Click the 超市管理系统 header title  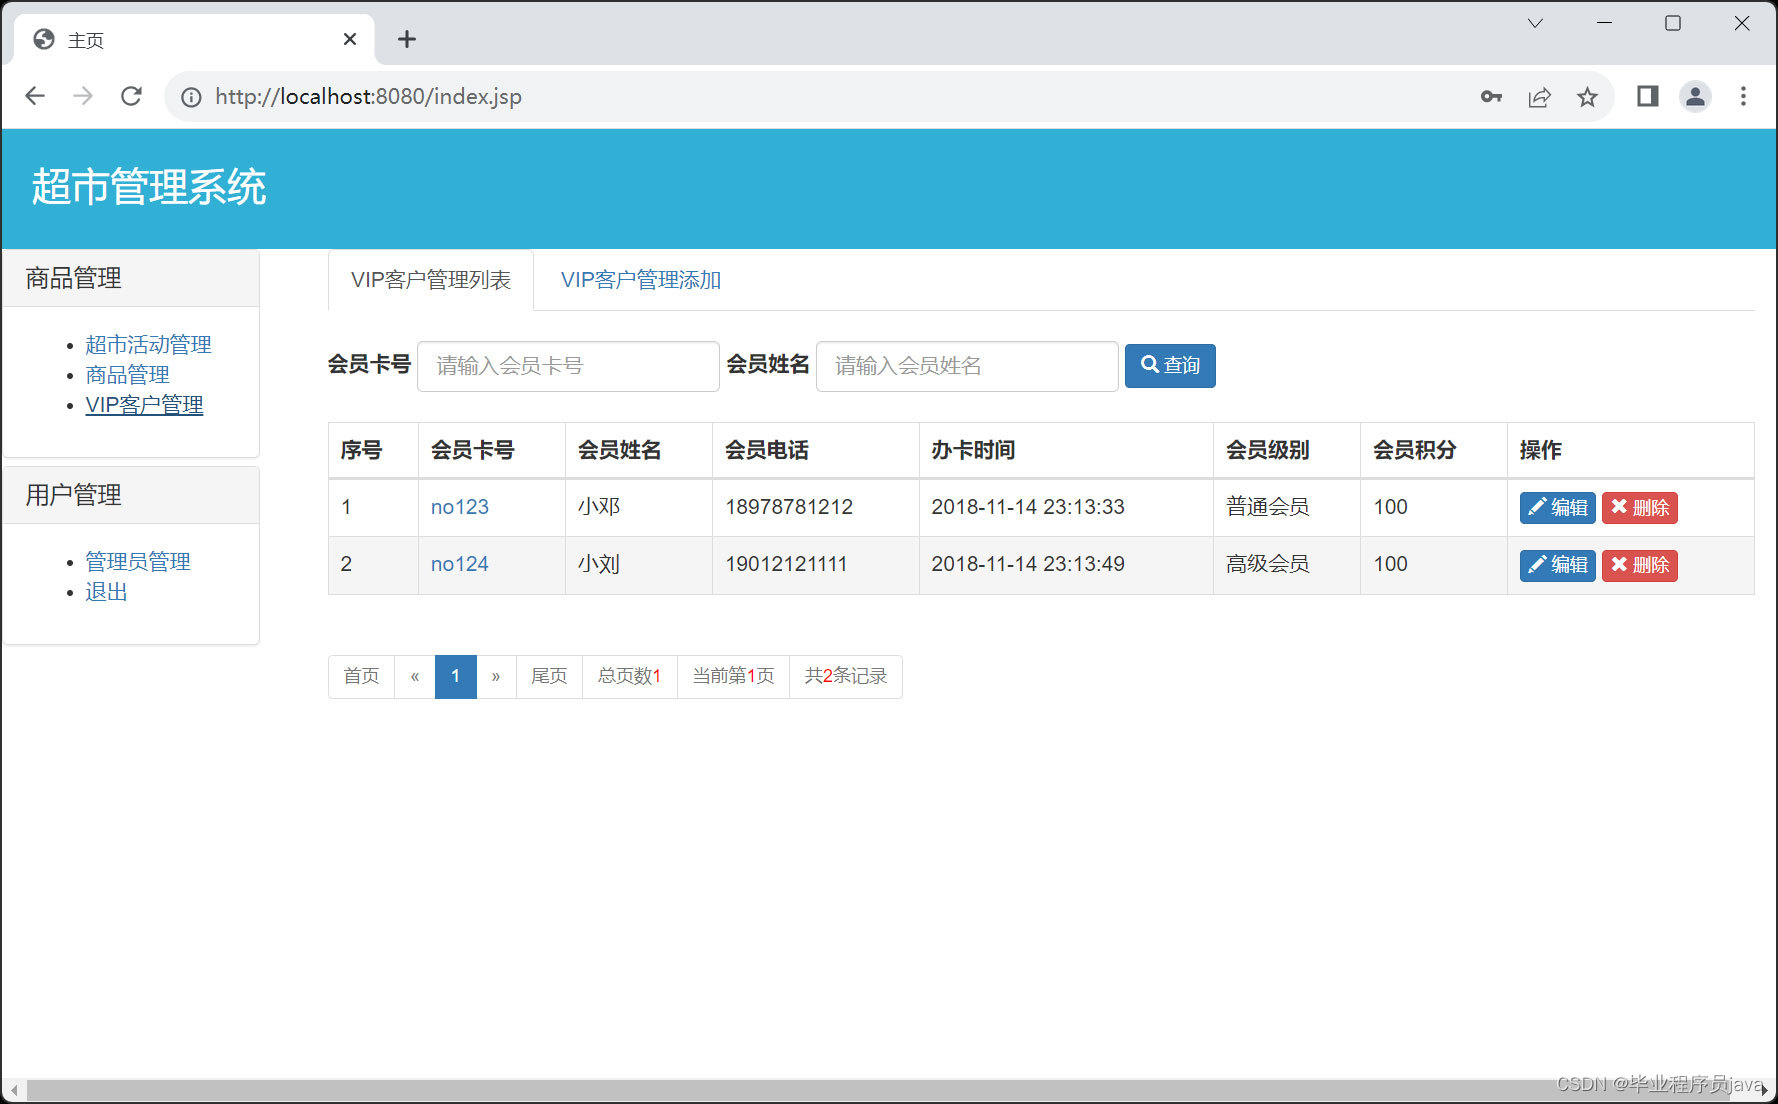click(x=149, y=187)
